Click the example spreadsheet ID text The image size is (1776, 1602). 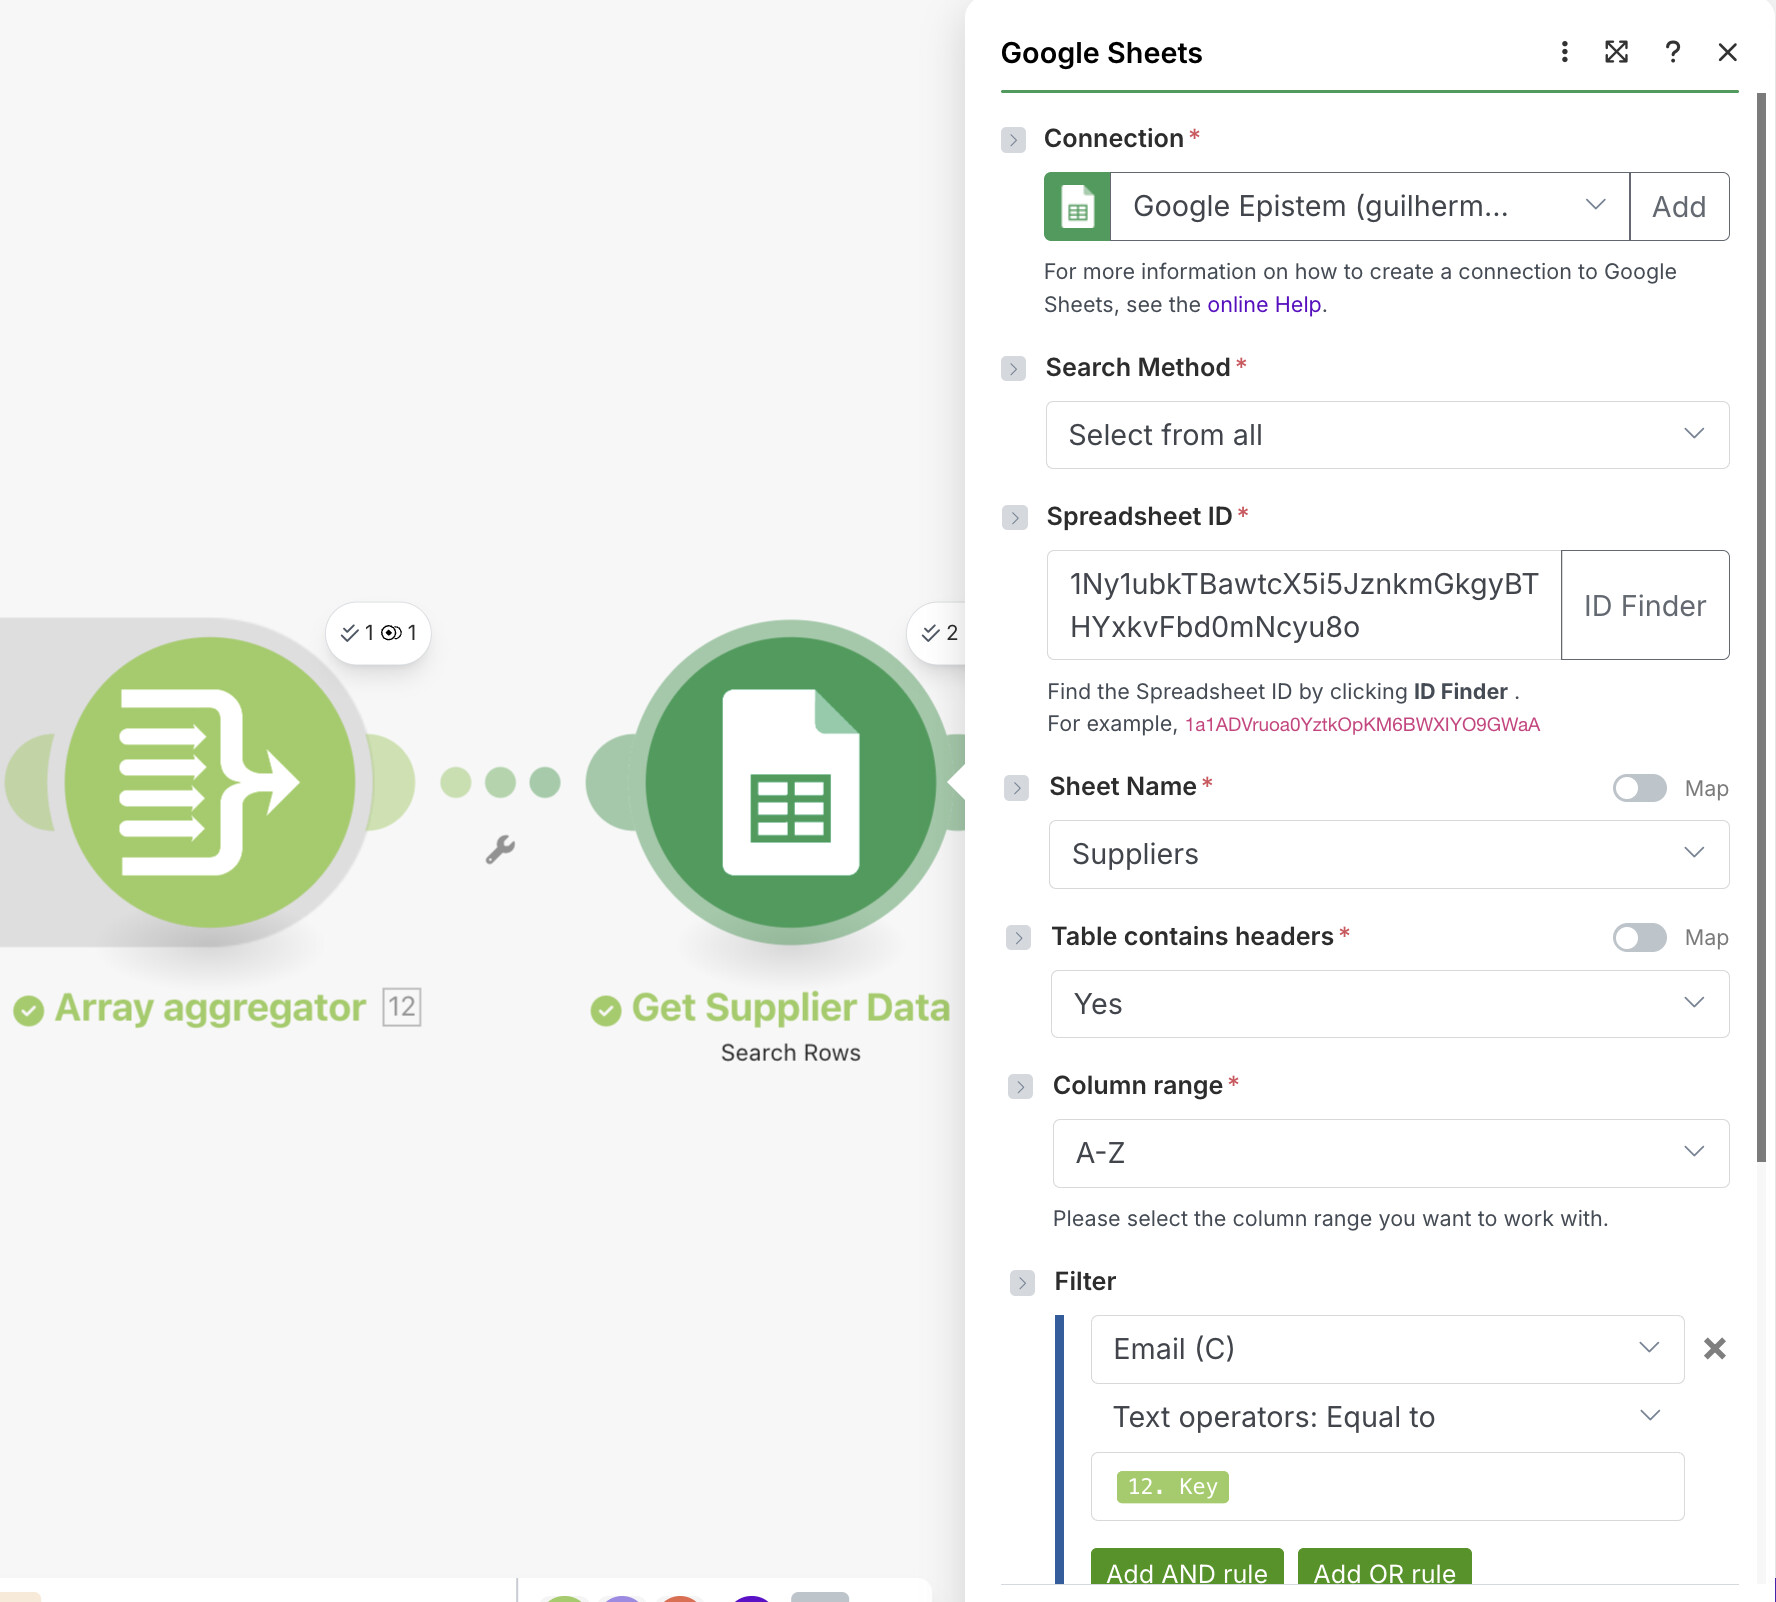(1362, 724)
